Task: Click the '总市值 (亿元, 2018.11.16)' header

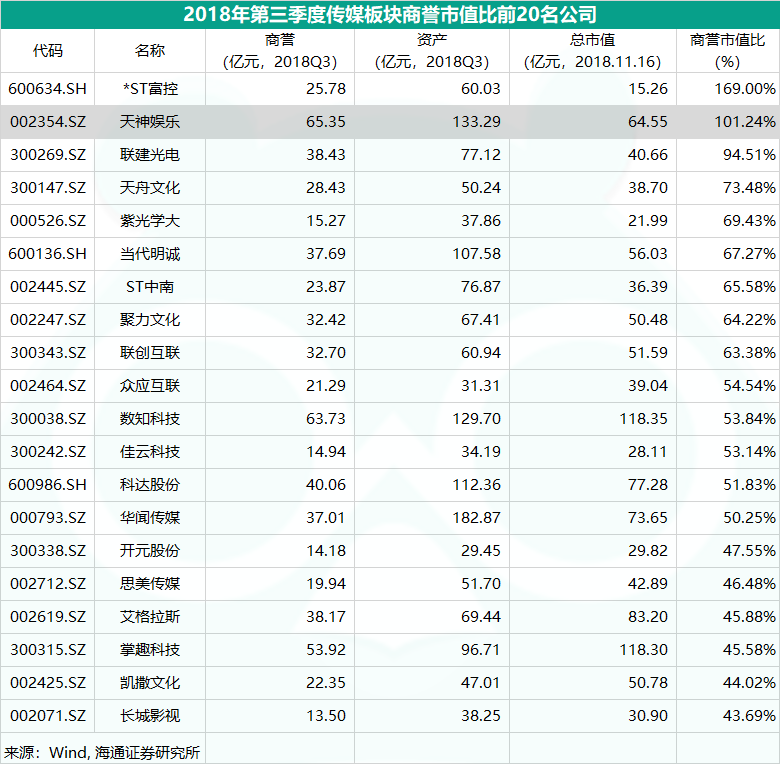Action: (x=592, y=51)
